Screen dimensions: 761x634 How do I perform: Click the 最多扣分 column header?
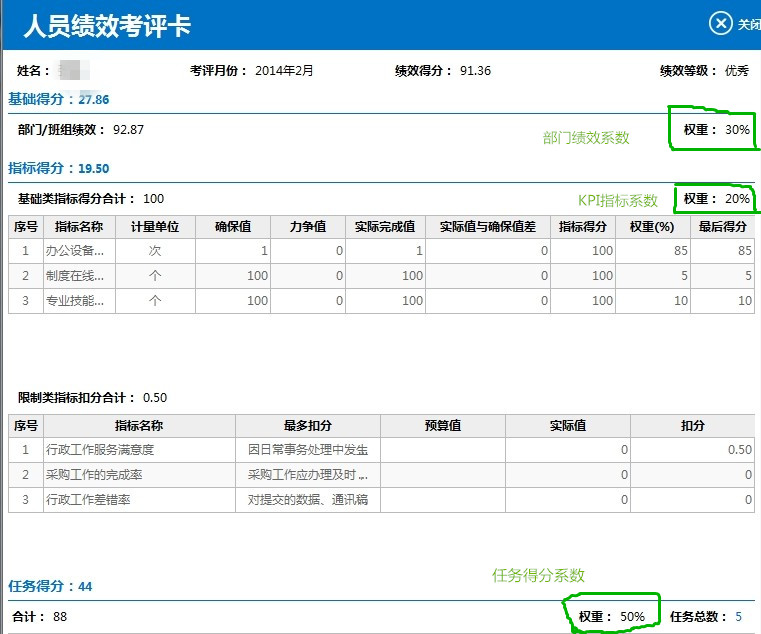click(308, 426)
